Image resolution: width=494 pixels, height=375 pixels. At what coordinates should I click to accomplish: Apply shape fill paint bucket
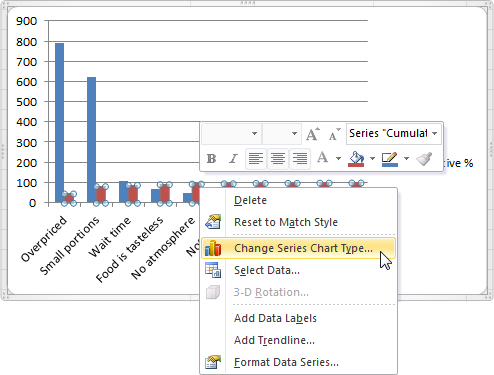[x=356, y=158]
